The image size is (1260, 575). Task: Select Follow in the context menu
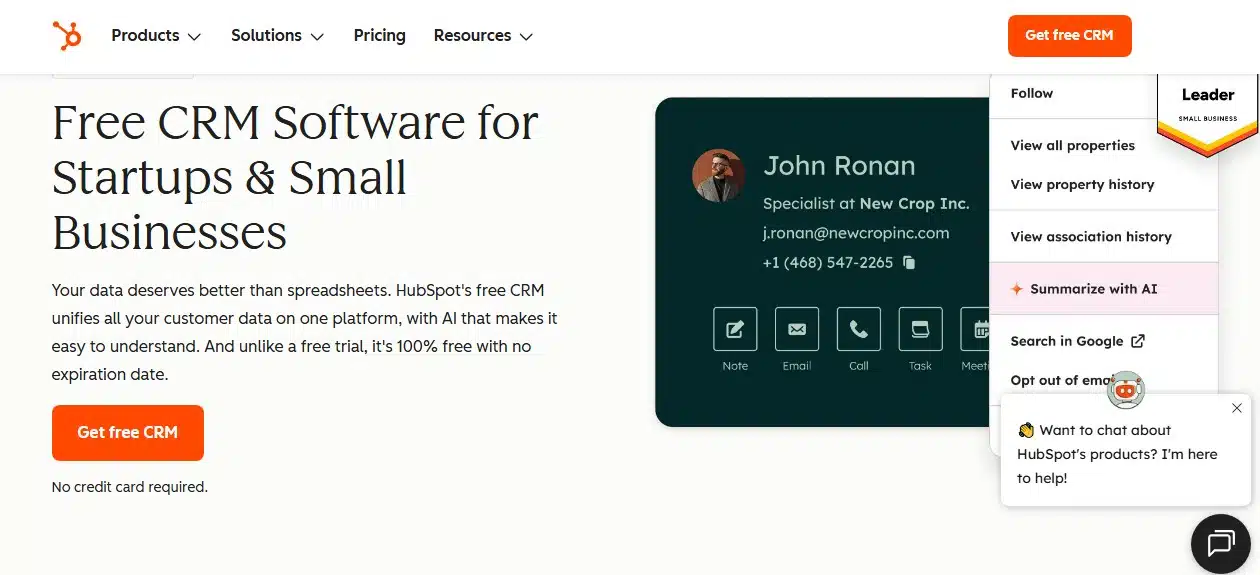[x=1032, y=93]
